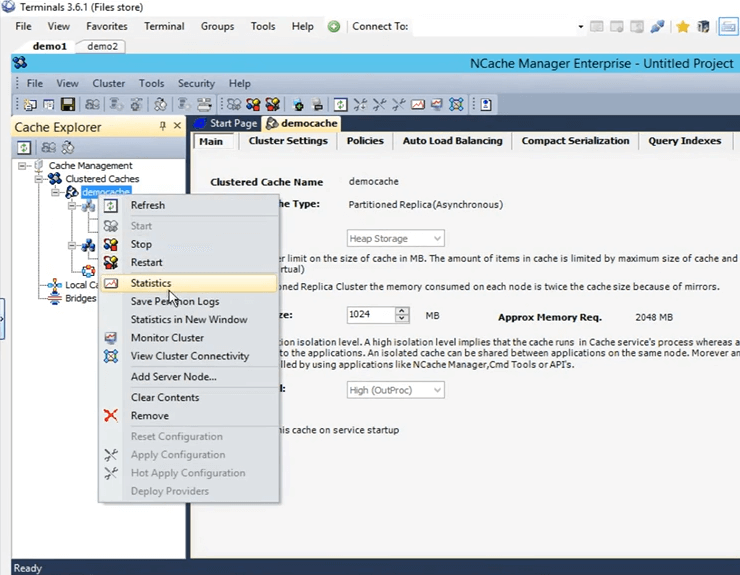740x575 pixels.
Task: Open the Terminal menu in Terminals
Action: point(164,26)
